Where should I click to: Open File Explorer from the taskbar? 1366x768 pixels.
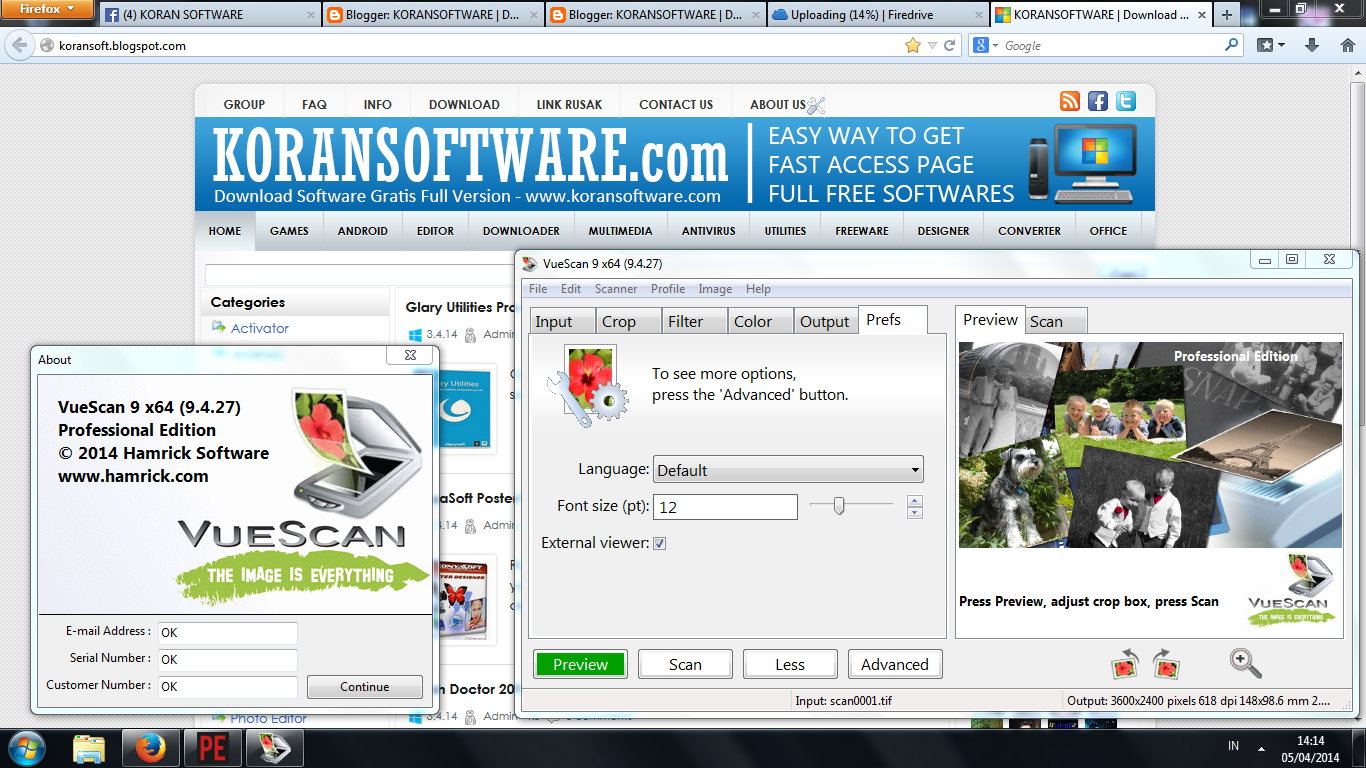point(89,748)
